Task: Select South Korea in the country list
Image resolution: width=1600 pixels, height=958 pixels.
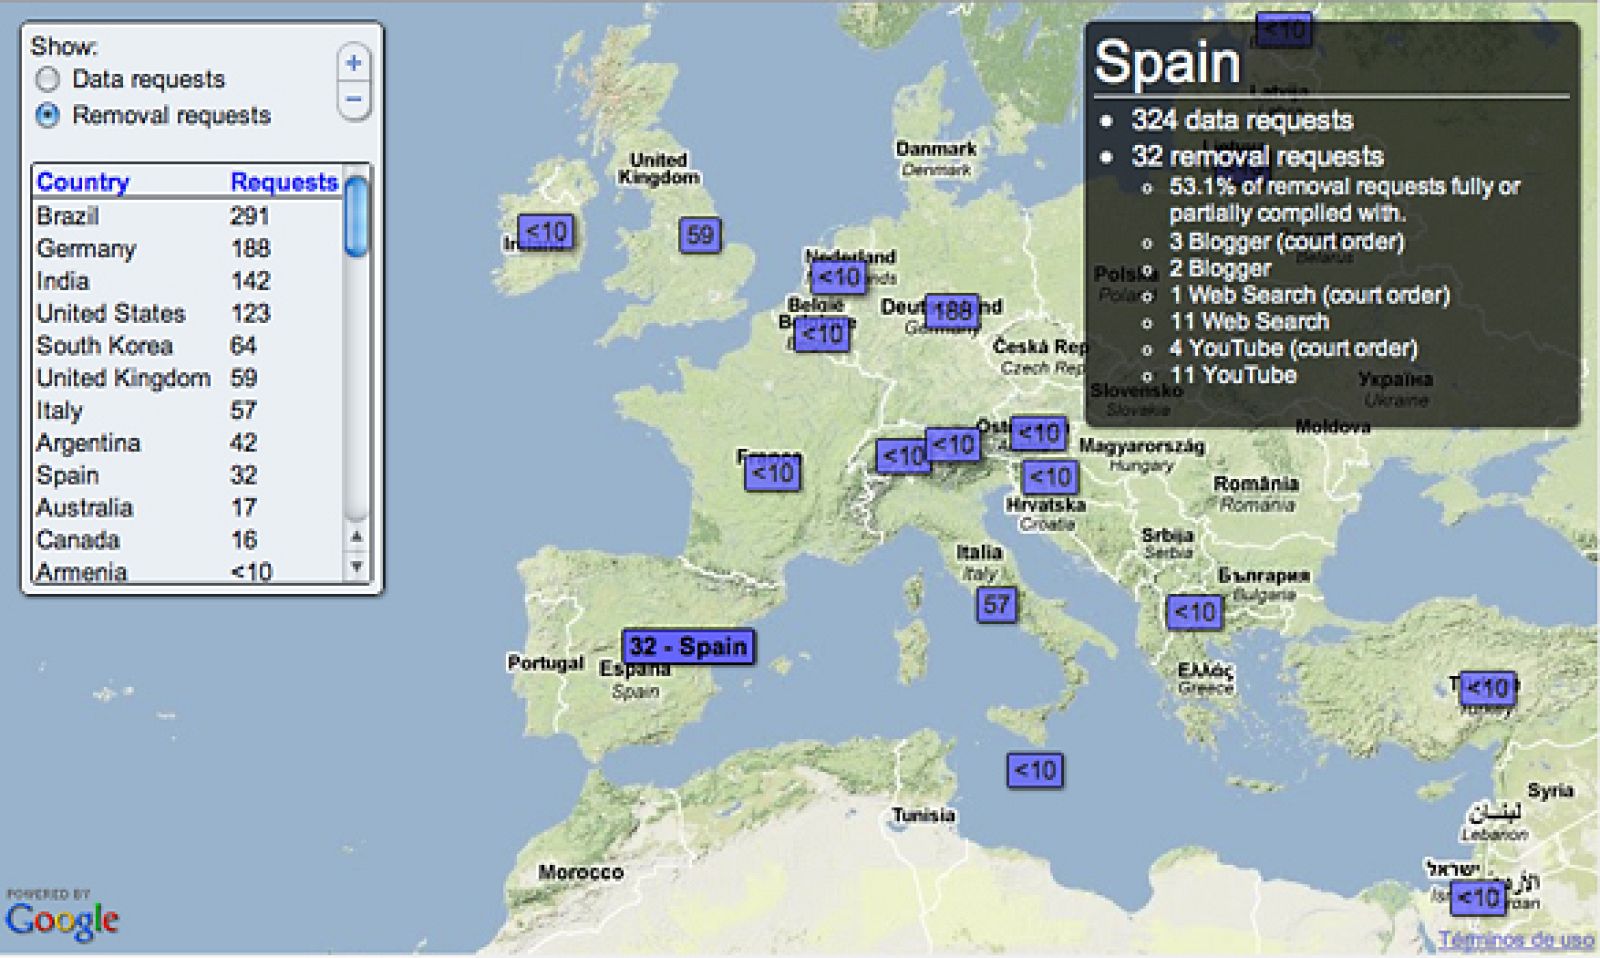Action: [x=105, y=346]
